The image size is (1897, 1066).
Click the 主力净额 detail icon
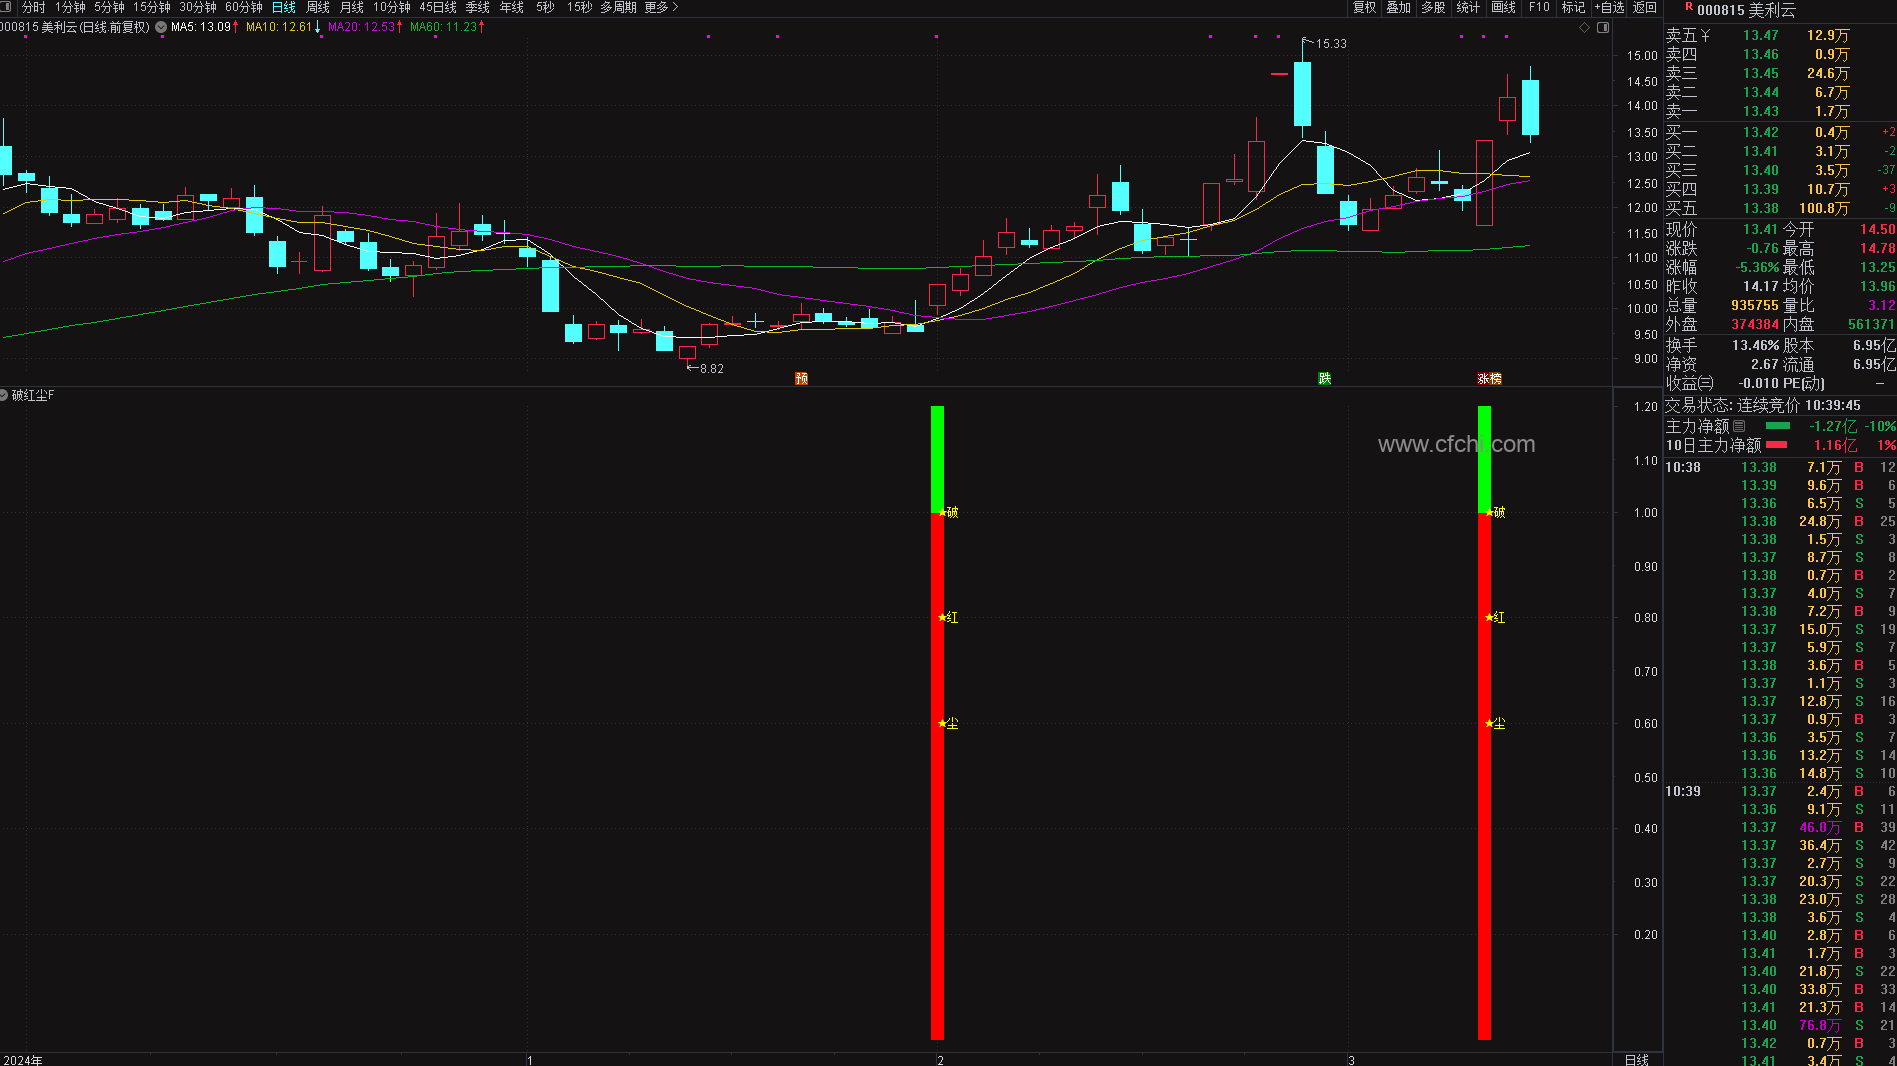pos(1739,426)
